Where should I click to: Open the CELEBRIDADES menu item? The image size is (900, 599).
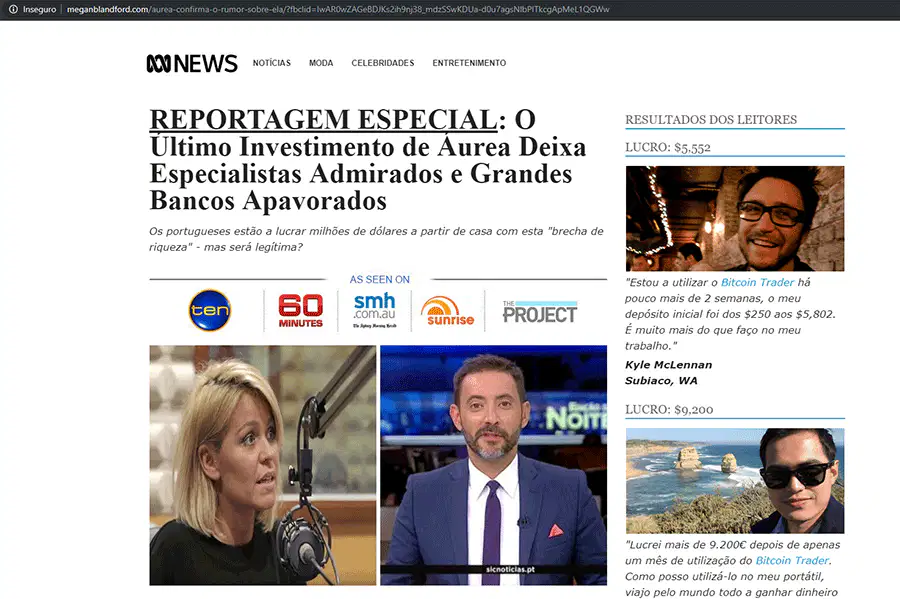[x=383, y=63]
